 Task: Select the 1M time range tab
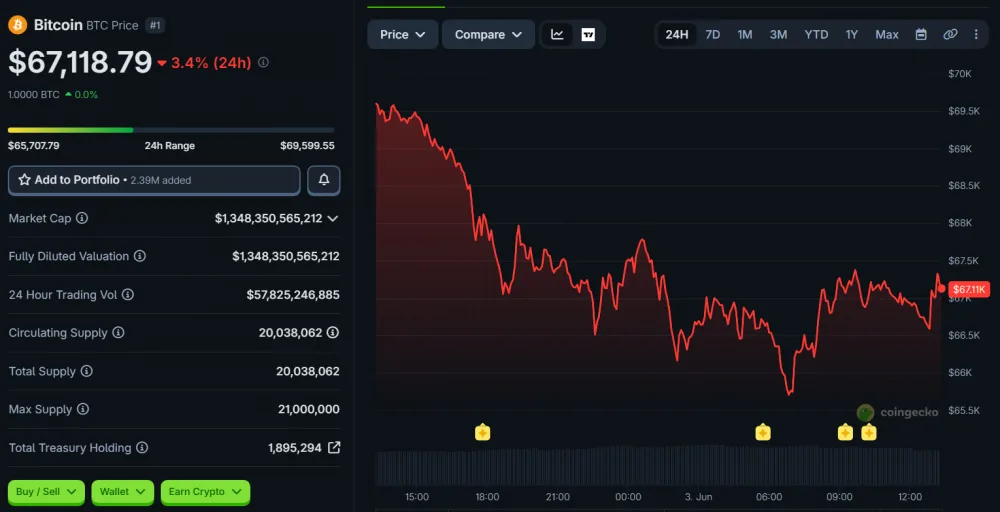pyautogui.click(x=745, y=34)
